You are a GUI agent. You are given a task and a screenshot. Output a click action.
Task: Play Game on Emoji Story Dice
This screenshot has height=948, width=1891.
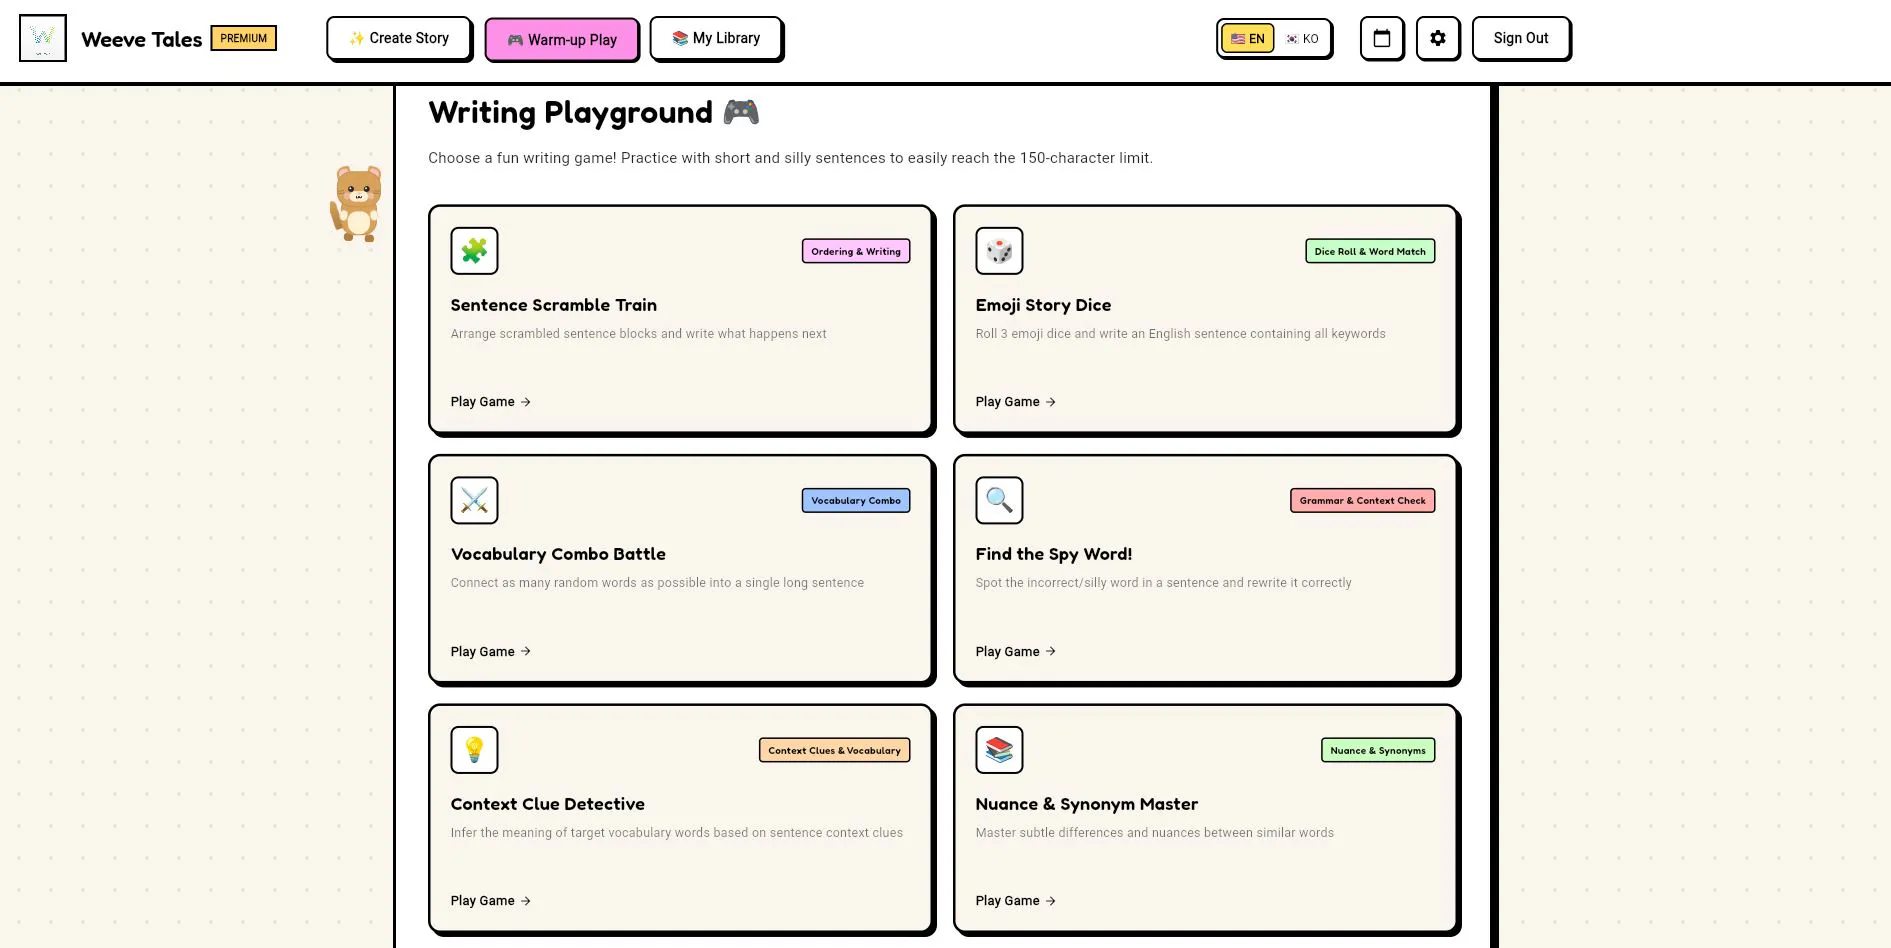tap(1015, 402)
